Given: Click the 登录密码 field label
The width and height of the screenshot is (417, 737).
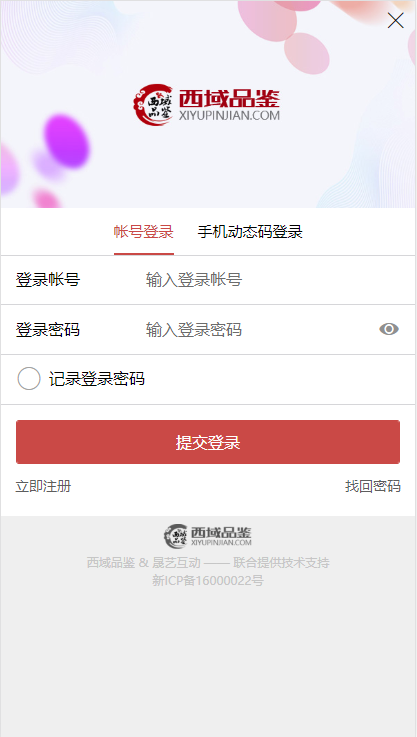Looking at the screenshot, I should click(x=48, y=330).
